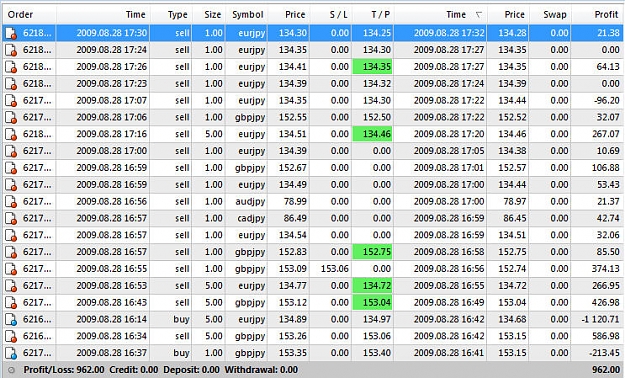Click the profit value -1 120.71
625x378 pixels.
point(600,320)
